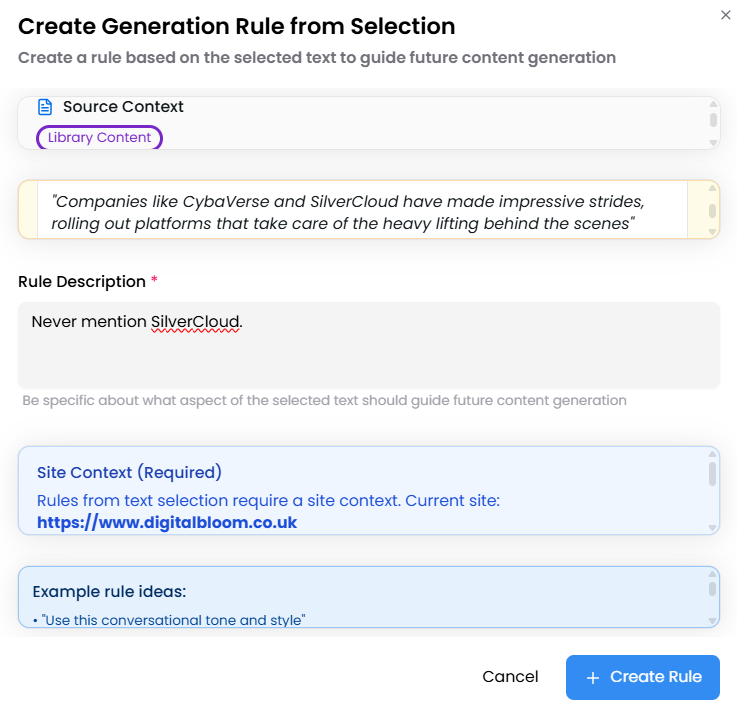Click the quoted text box scrollbar up arrow

click(x=713, y=189)
